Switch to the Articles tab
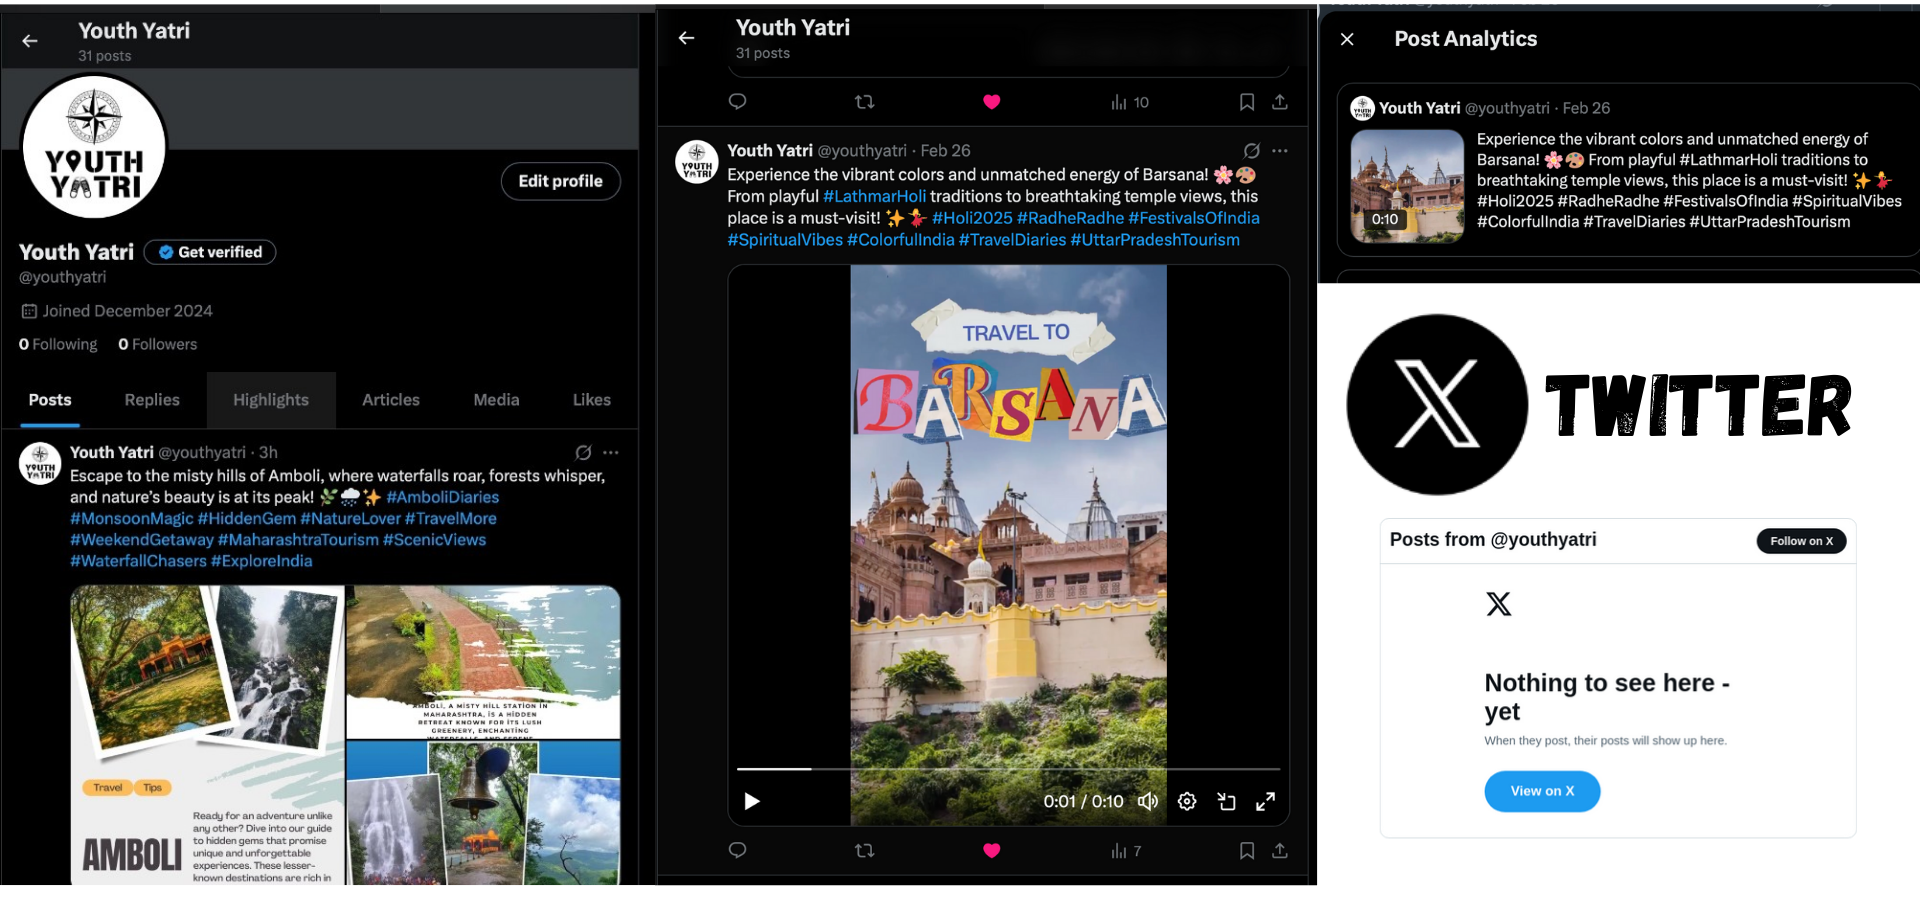 coord(391,400)
